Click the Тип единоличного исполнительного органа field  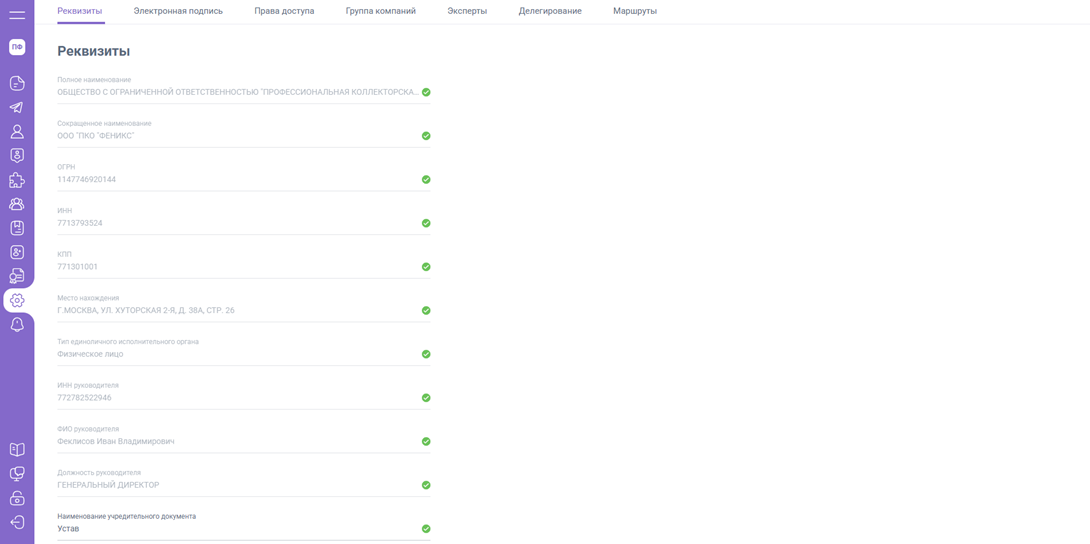click(x=235, y=354)
